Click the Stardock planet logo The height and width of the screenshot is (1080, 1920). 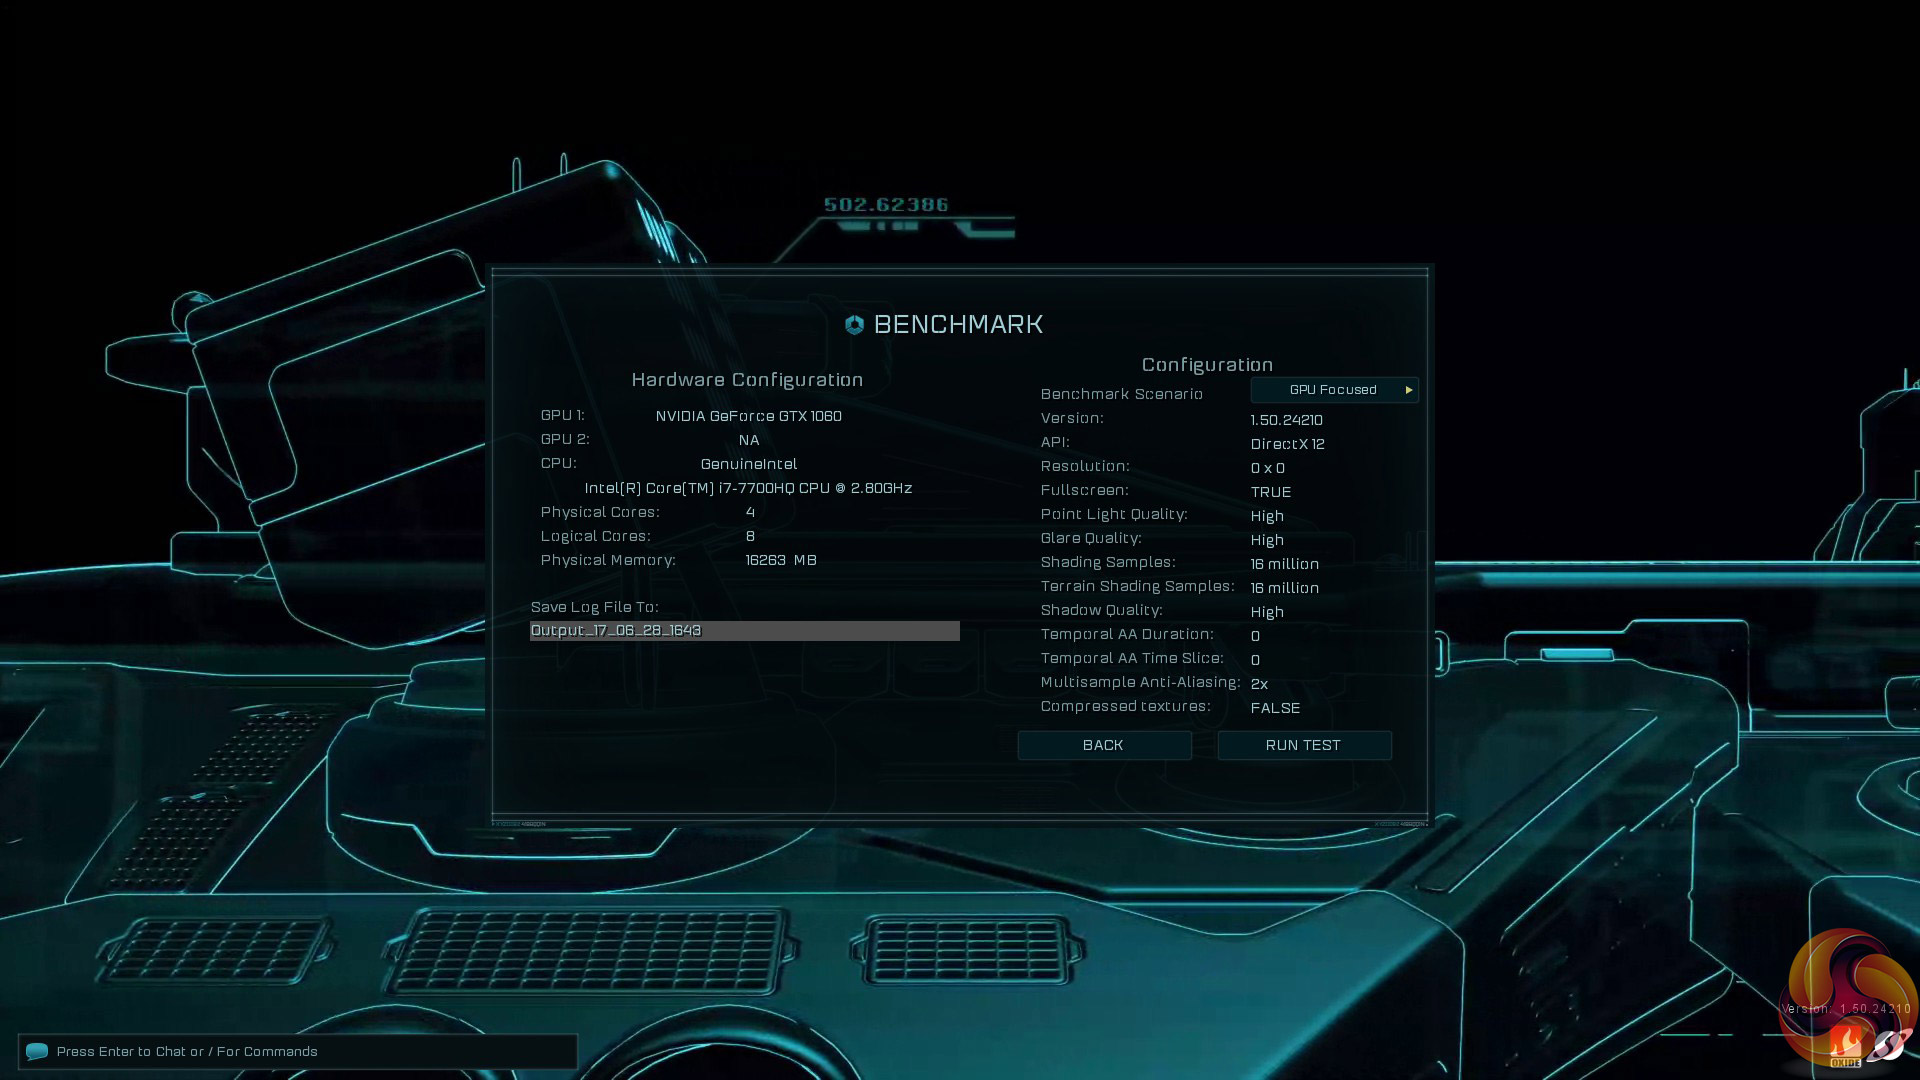(1889, 1045)
